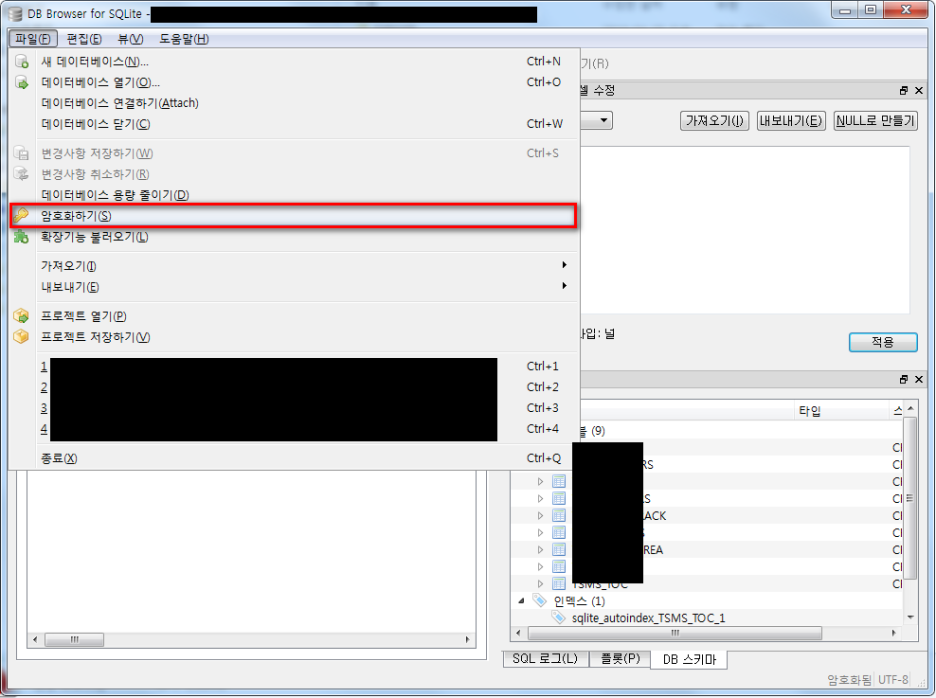Click the cell editor text area
The height and width of the screenshot is (698, 936).
coord(745,230)
